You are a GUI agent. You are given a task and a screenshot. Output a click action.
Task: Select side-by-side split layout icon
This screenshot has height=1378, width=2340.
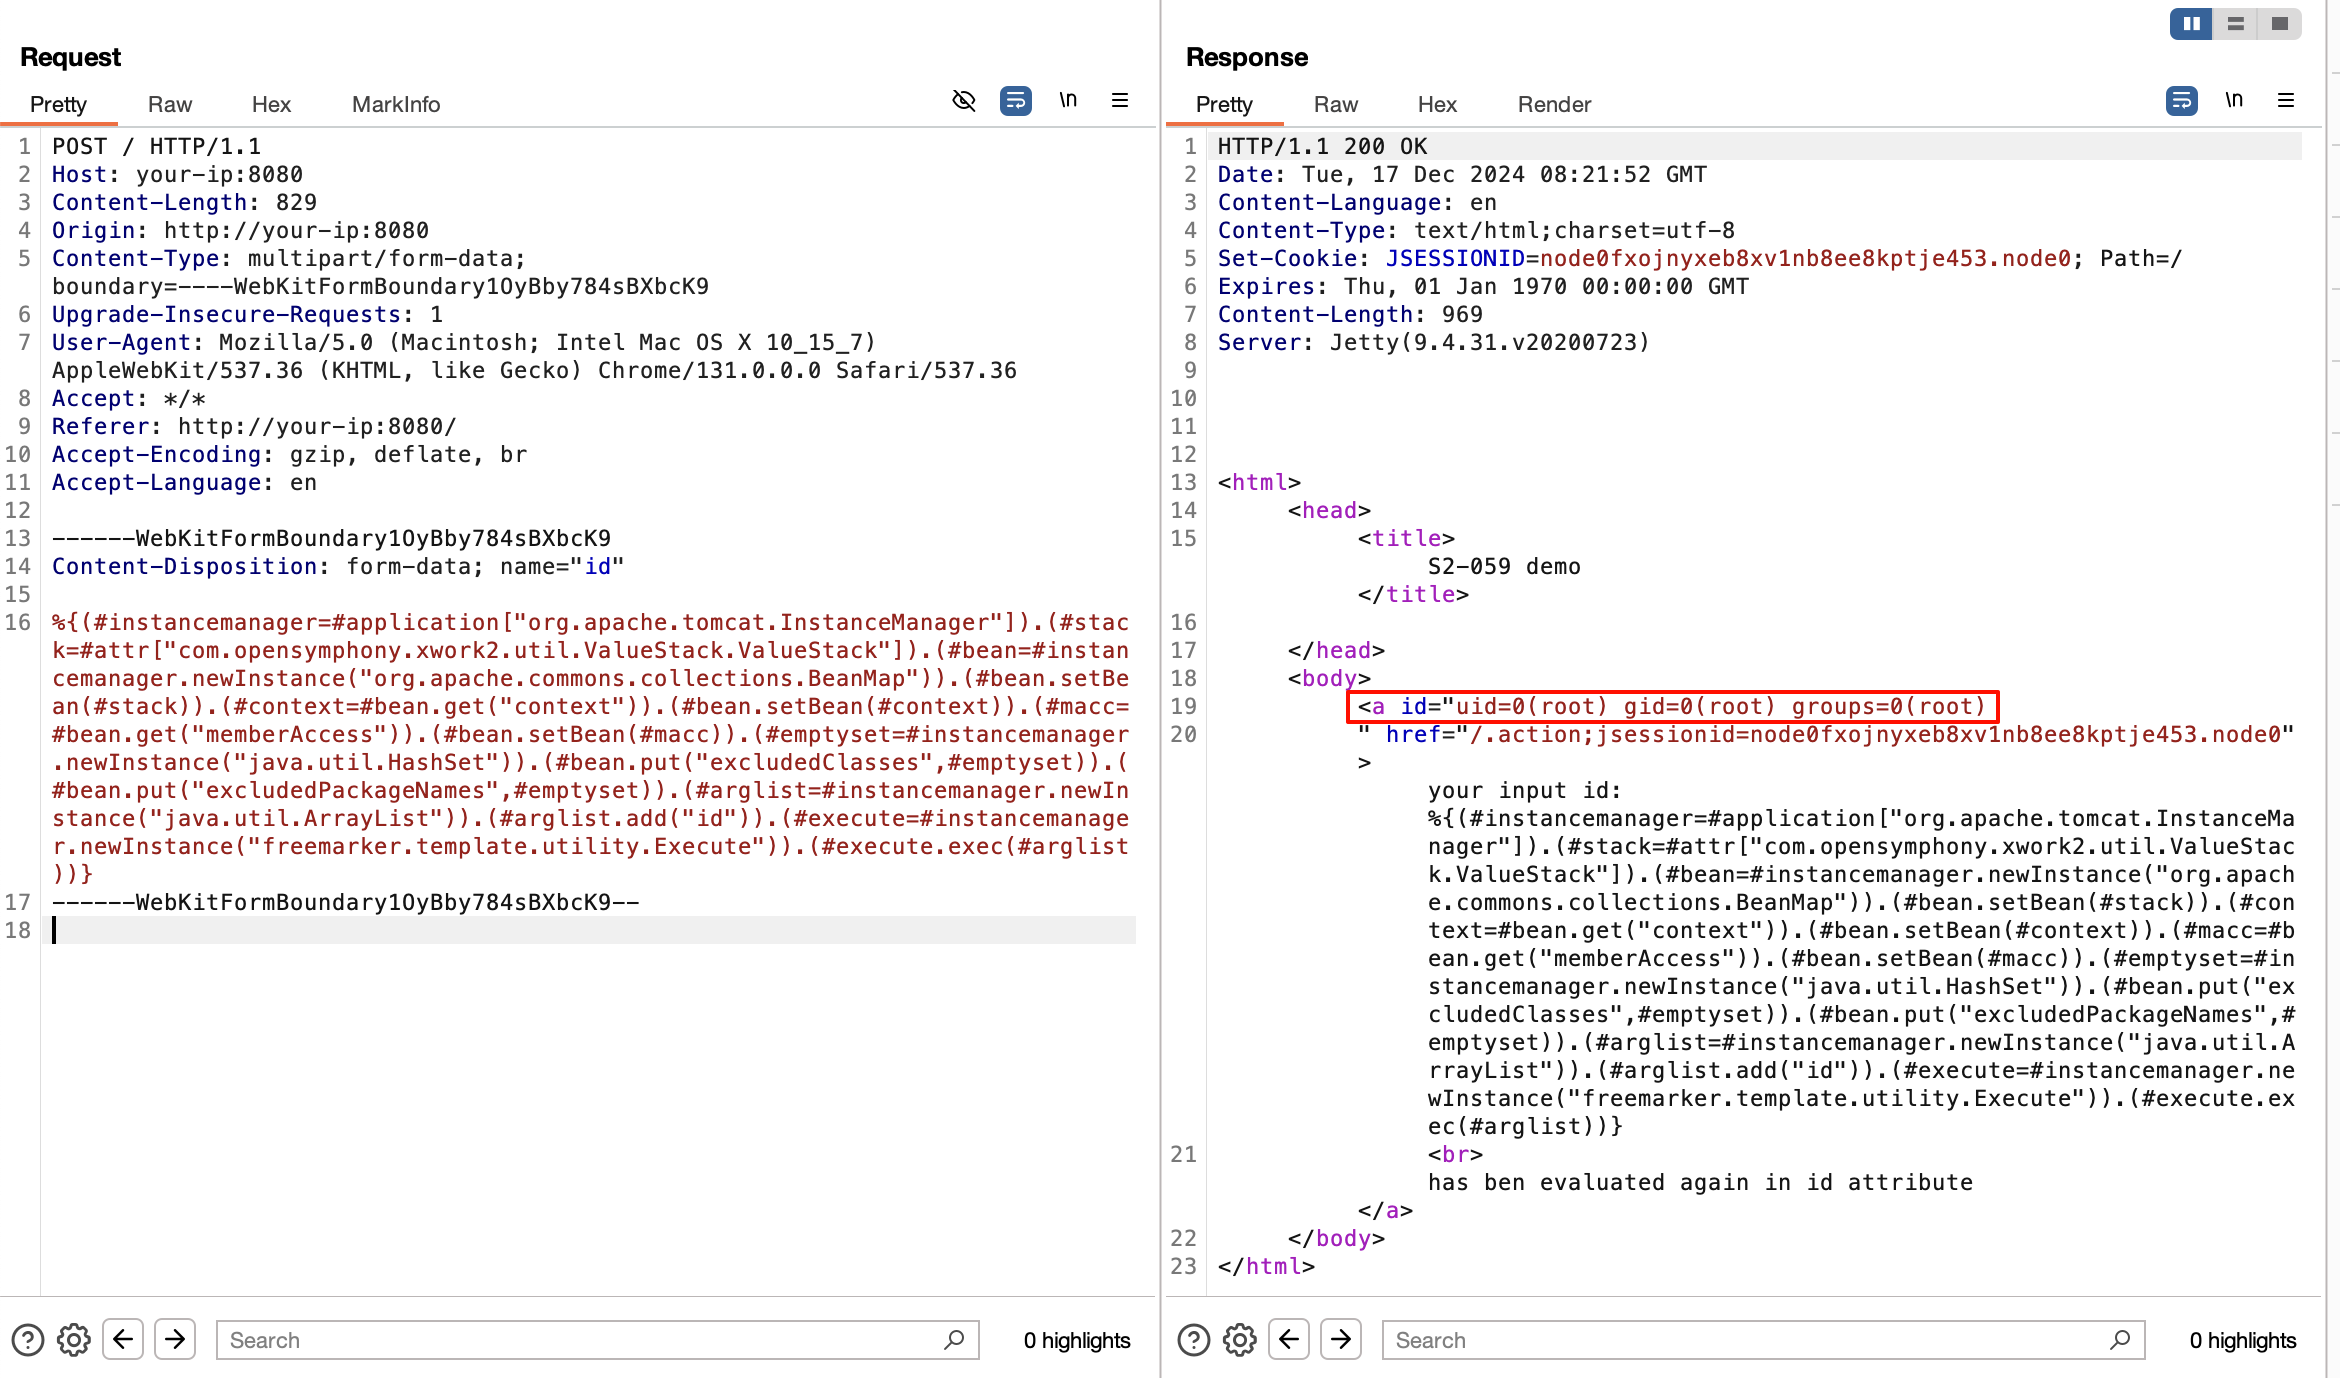tap(2192, 24)
